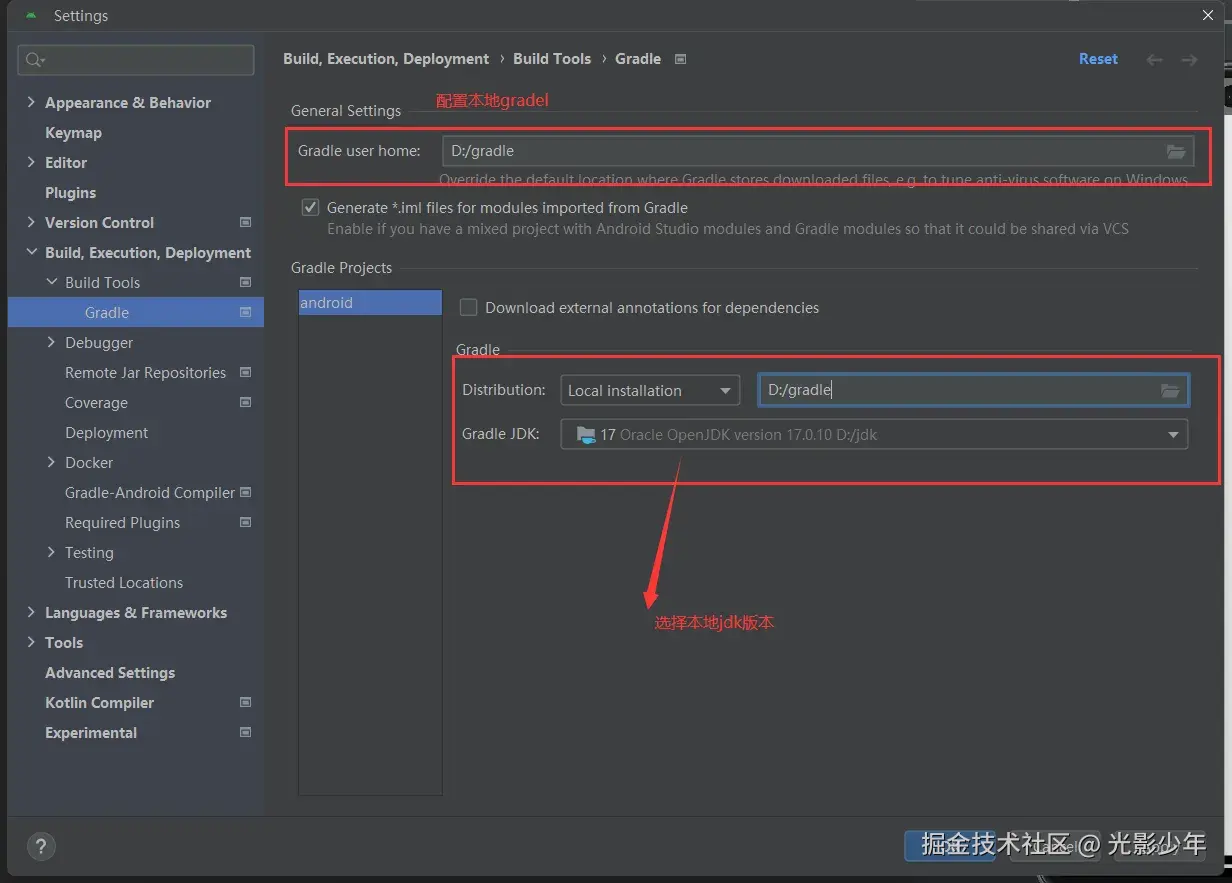Select Trusted Locations in settings tree
This screenshot has width=1232, height=883.
124,583
